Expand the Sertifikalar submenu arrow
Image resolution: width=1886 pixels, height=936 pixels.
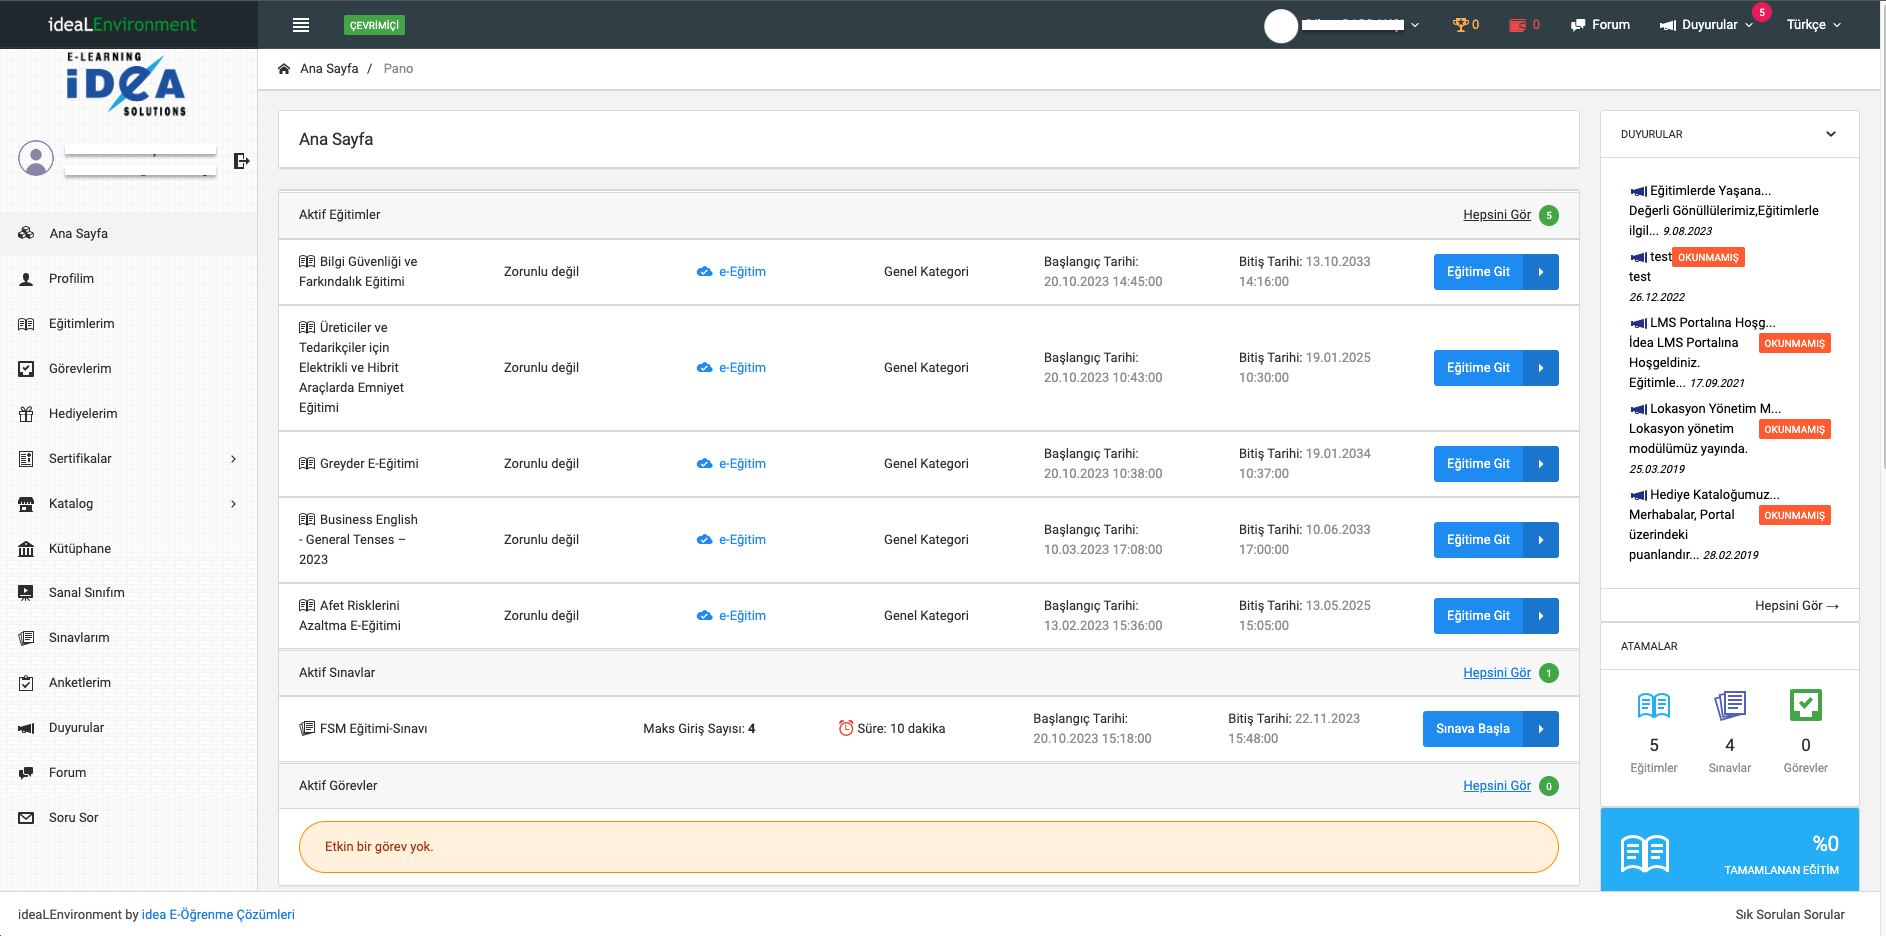233,459
